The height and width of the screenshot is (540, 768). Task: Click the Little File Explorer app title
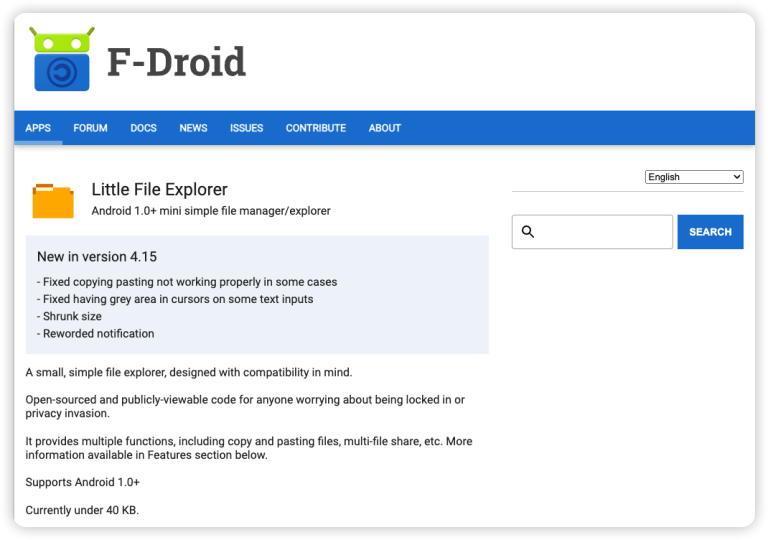click(x=159, y=189)
